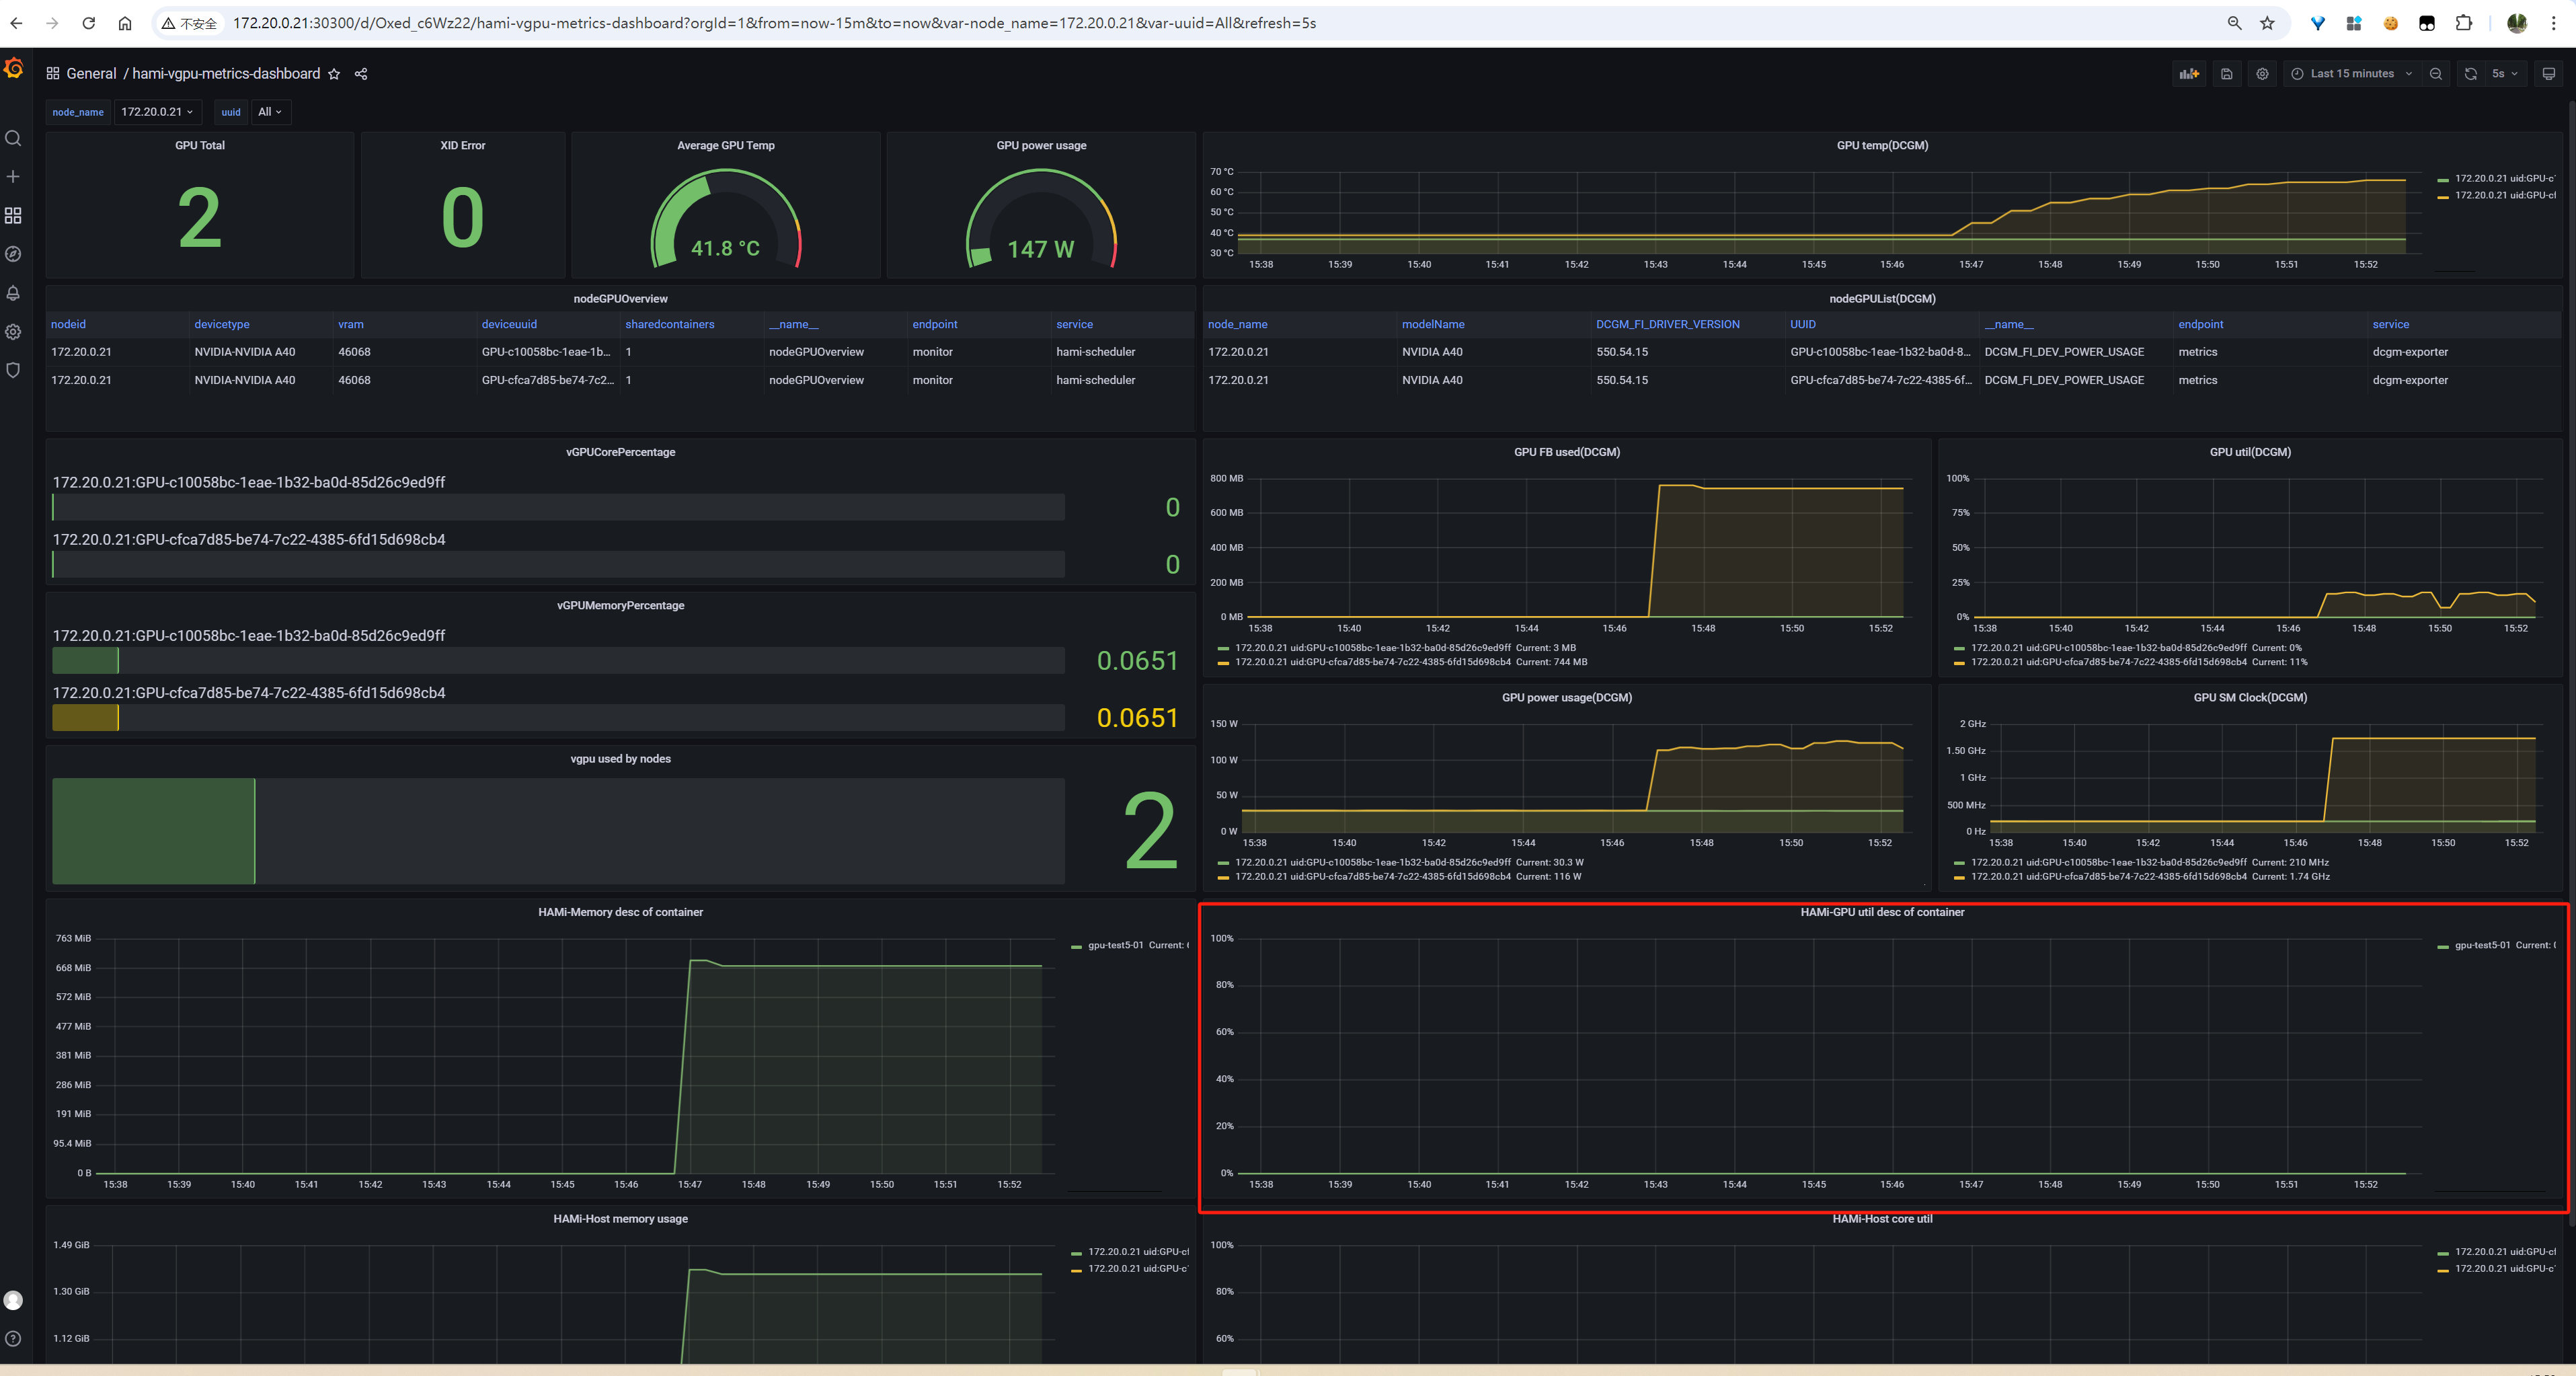Mark dashboard as favorite star
Screen dimensions: 2576x1376
(334, 74)
